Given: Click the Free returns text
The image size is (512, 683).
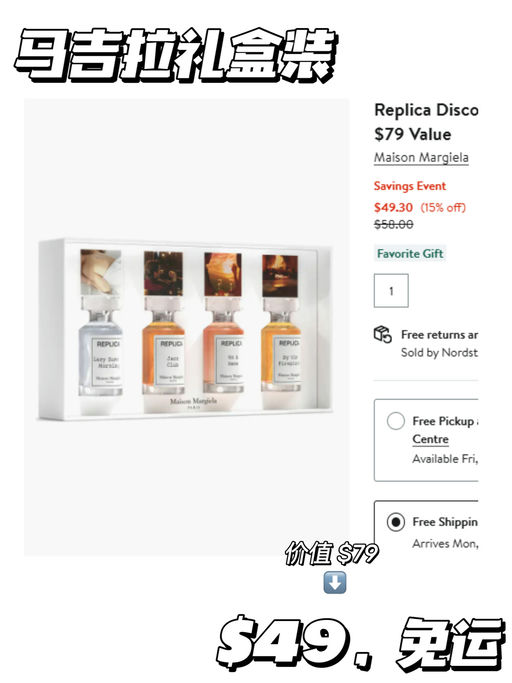Looking at the screenshot, I should click(x=440, y=335).
